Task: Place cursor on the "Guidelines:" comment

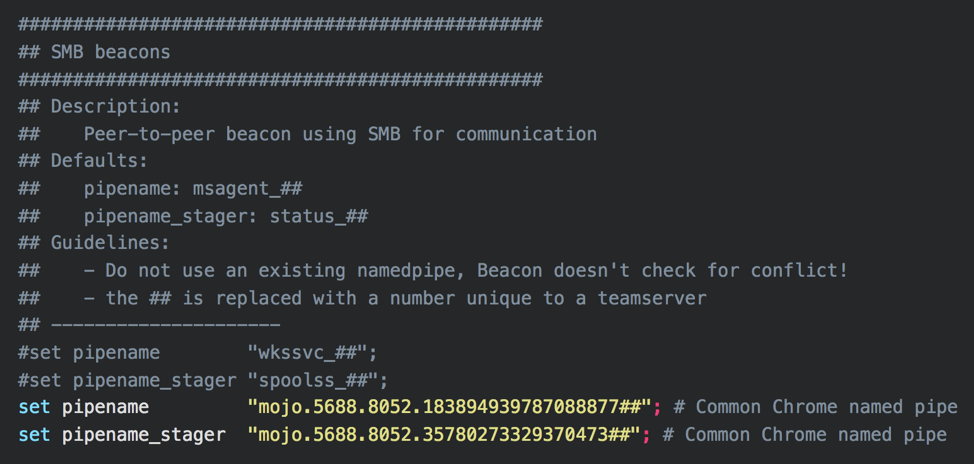Action: pos(110,243)
